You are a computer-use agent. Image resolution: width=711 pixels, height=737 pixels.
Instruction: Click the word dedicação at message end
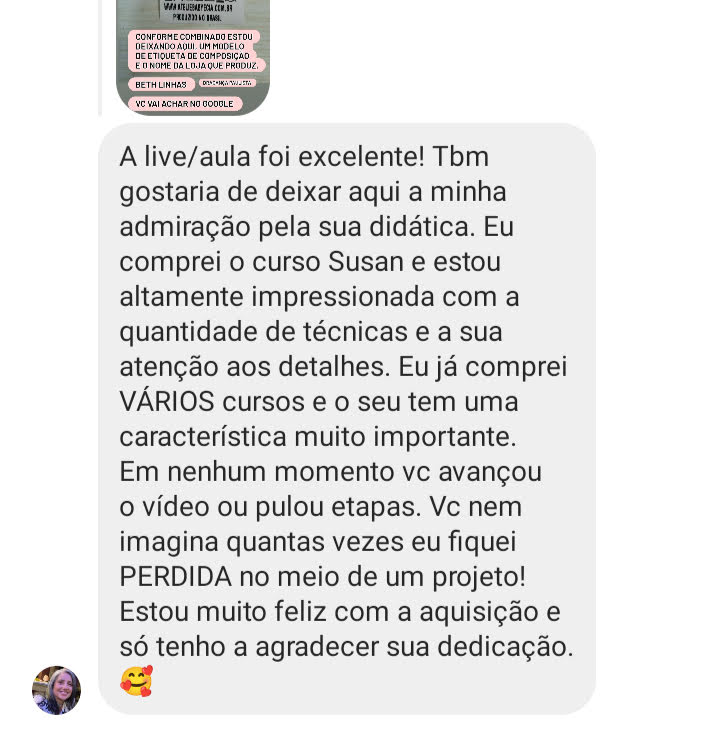[x=506, y=647]
